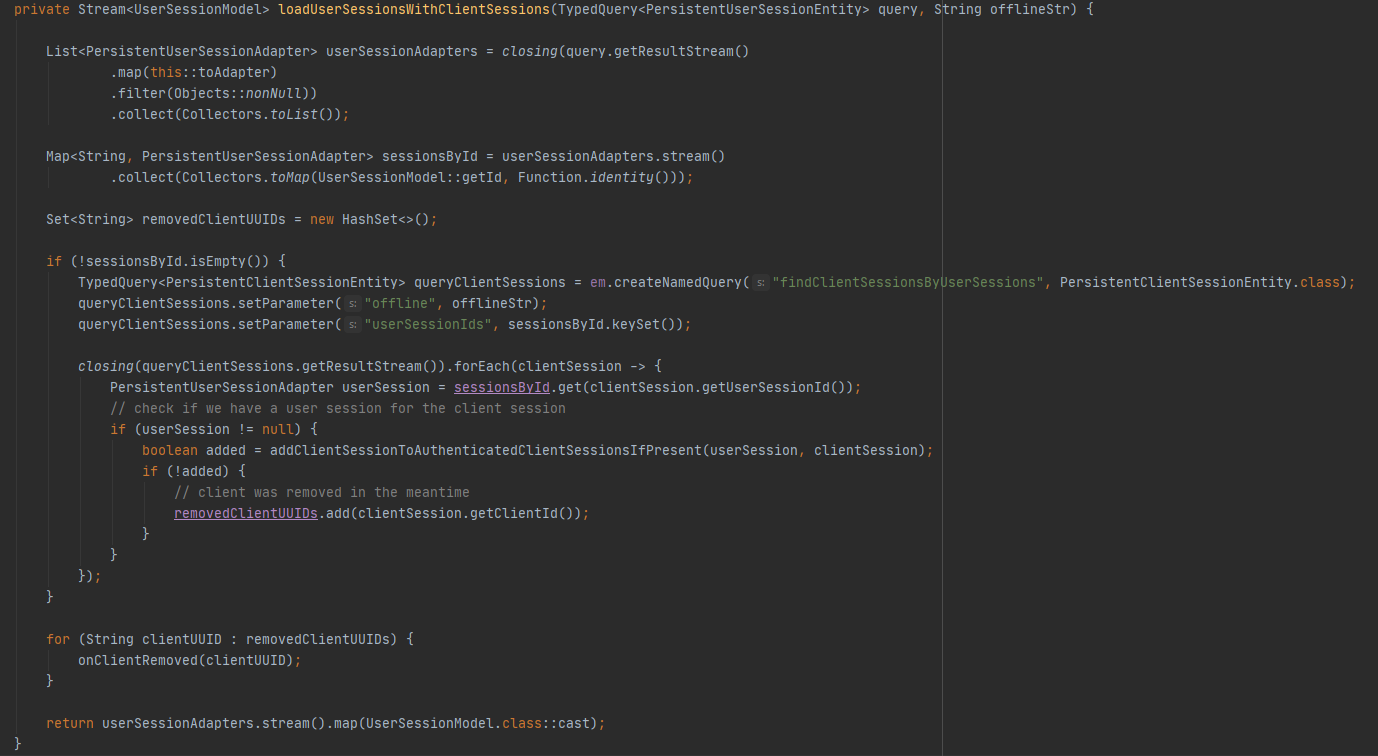Click the parameter hint badge before "offline"
1378x756 pixels.
click(352, 302)
